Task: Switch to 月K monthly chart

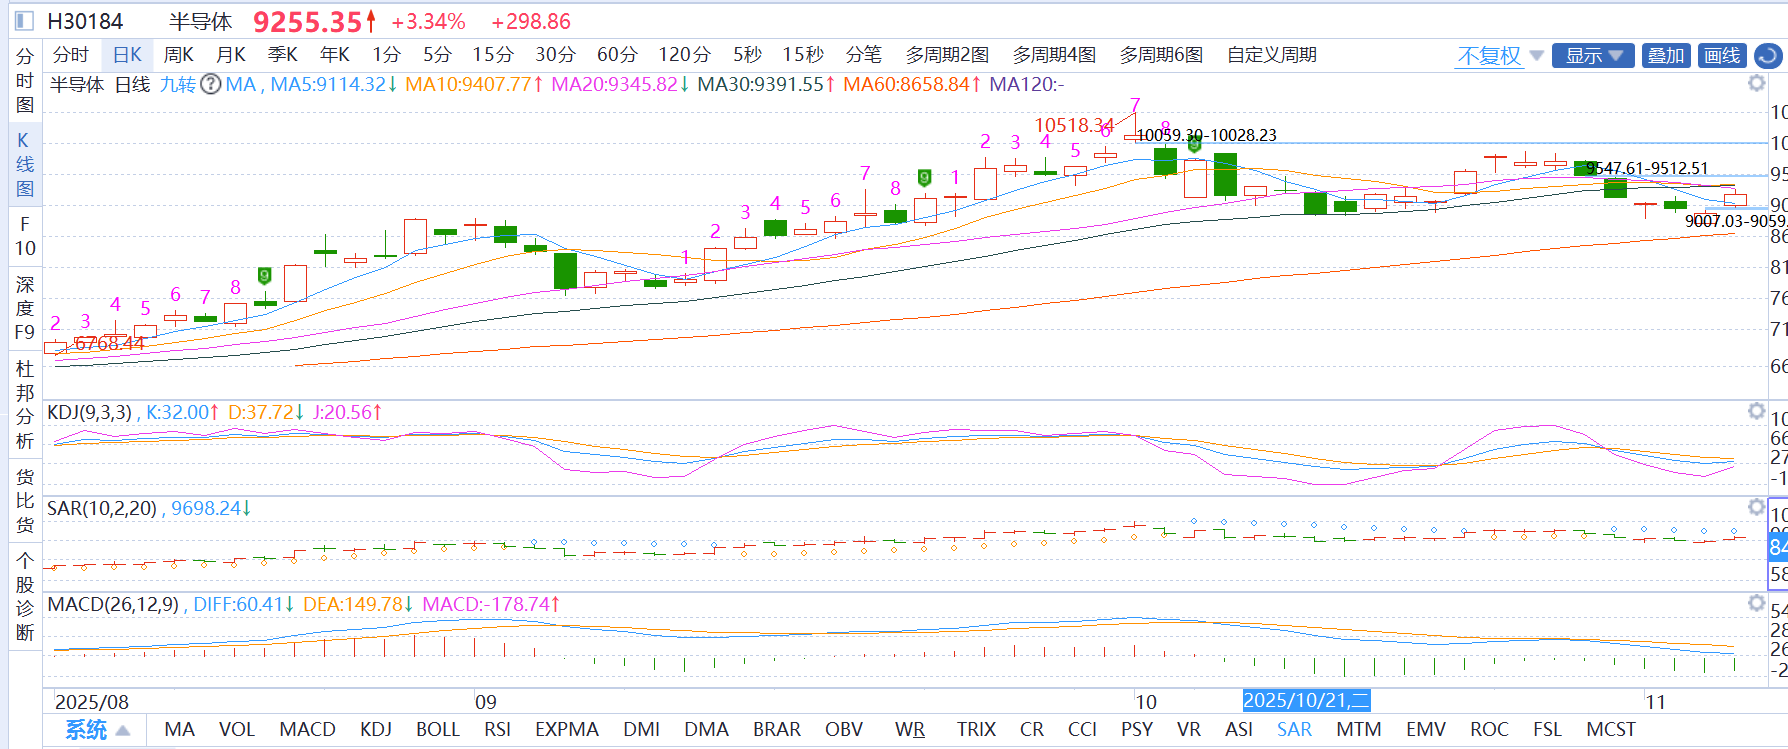Action: click(x=231, y=55)
